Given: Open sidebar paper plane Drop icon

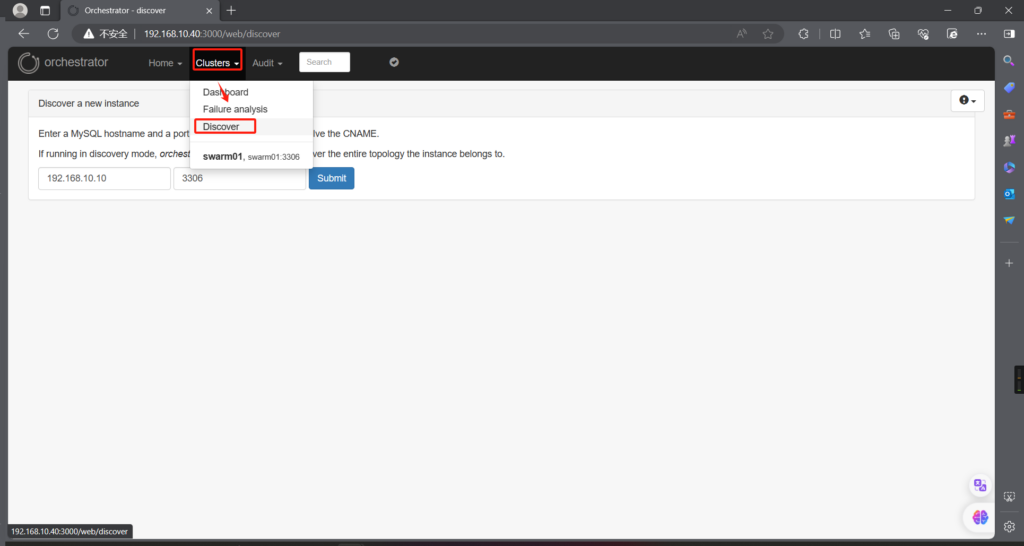Looking at the screenshot, I should (x=1009, y=220).
